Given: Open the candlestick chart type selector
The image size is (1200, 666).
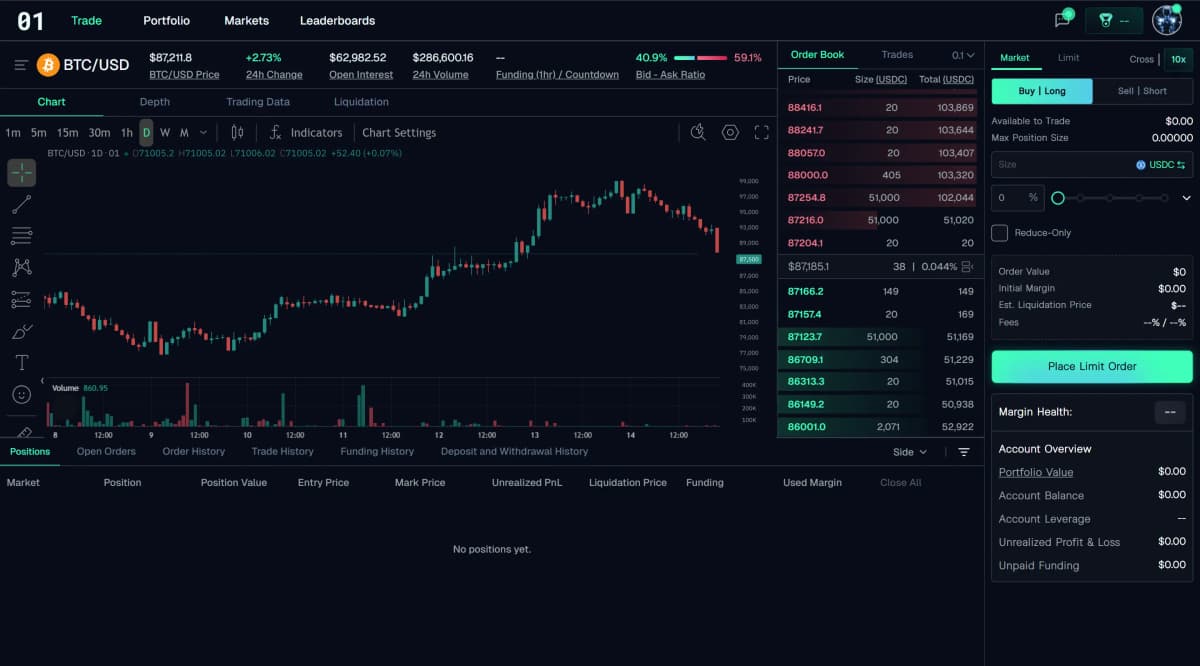Looking at the screenshot, I should 237,132.
